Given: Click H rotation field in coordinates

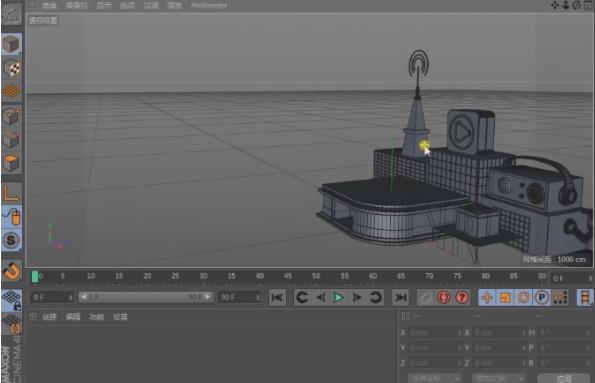Looking at the screenshot, I should [564, 333].
